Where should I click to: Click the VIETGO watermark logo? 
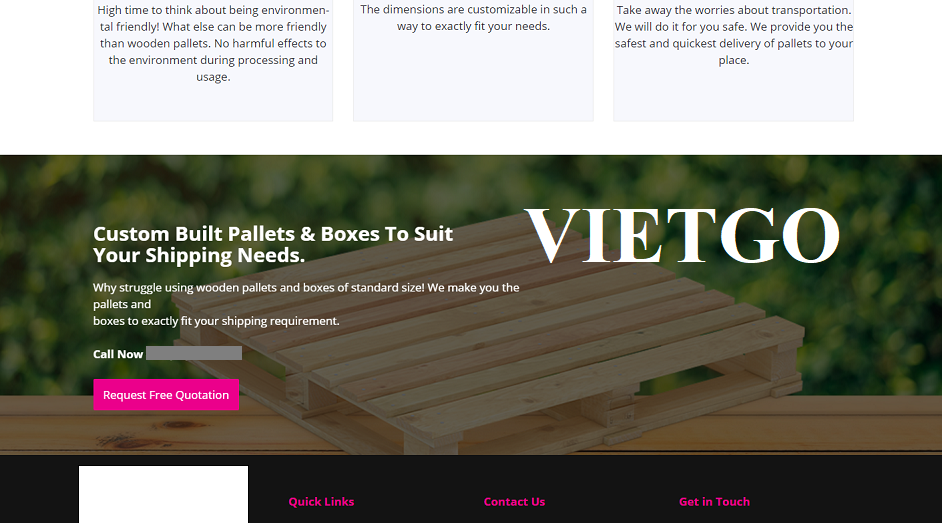pos(682,235)
